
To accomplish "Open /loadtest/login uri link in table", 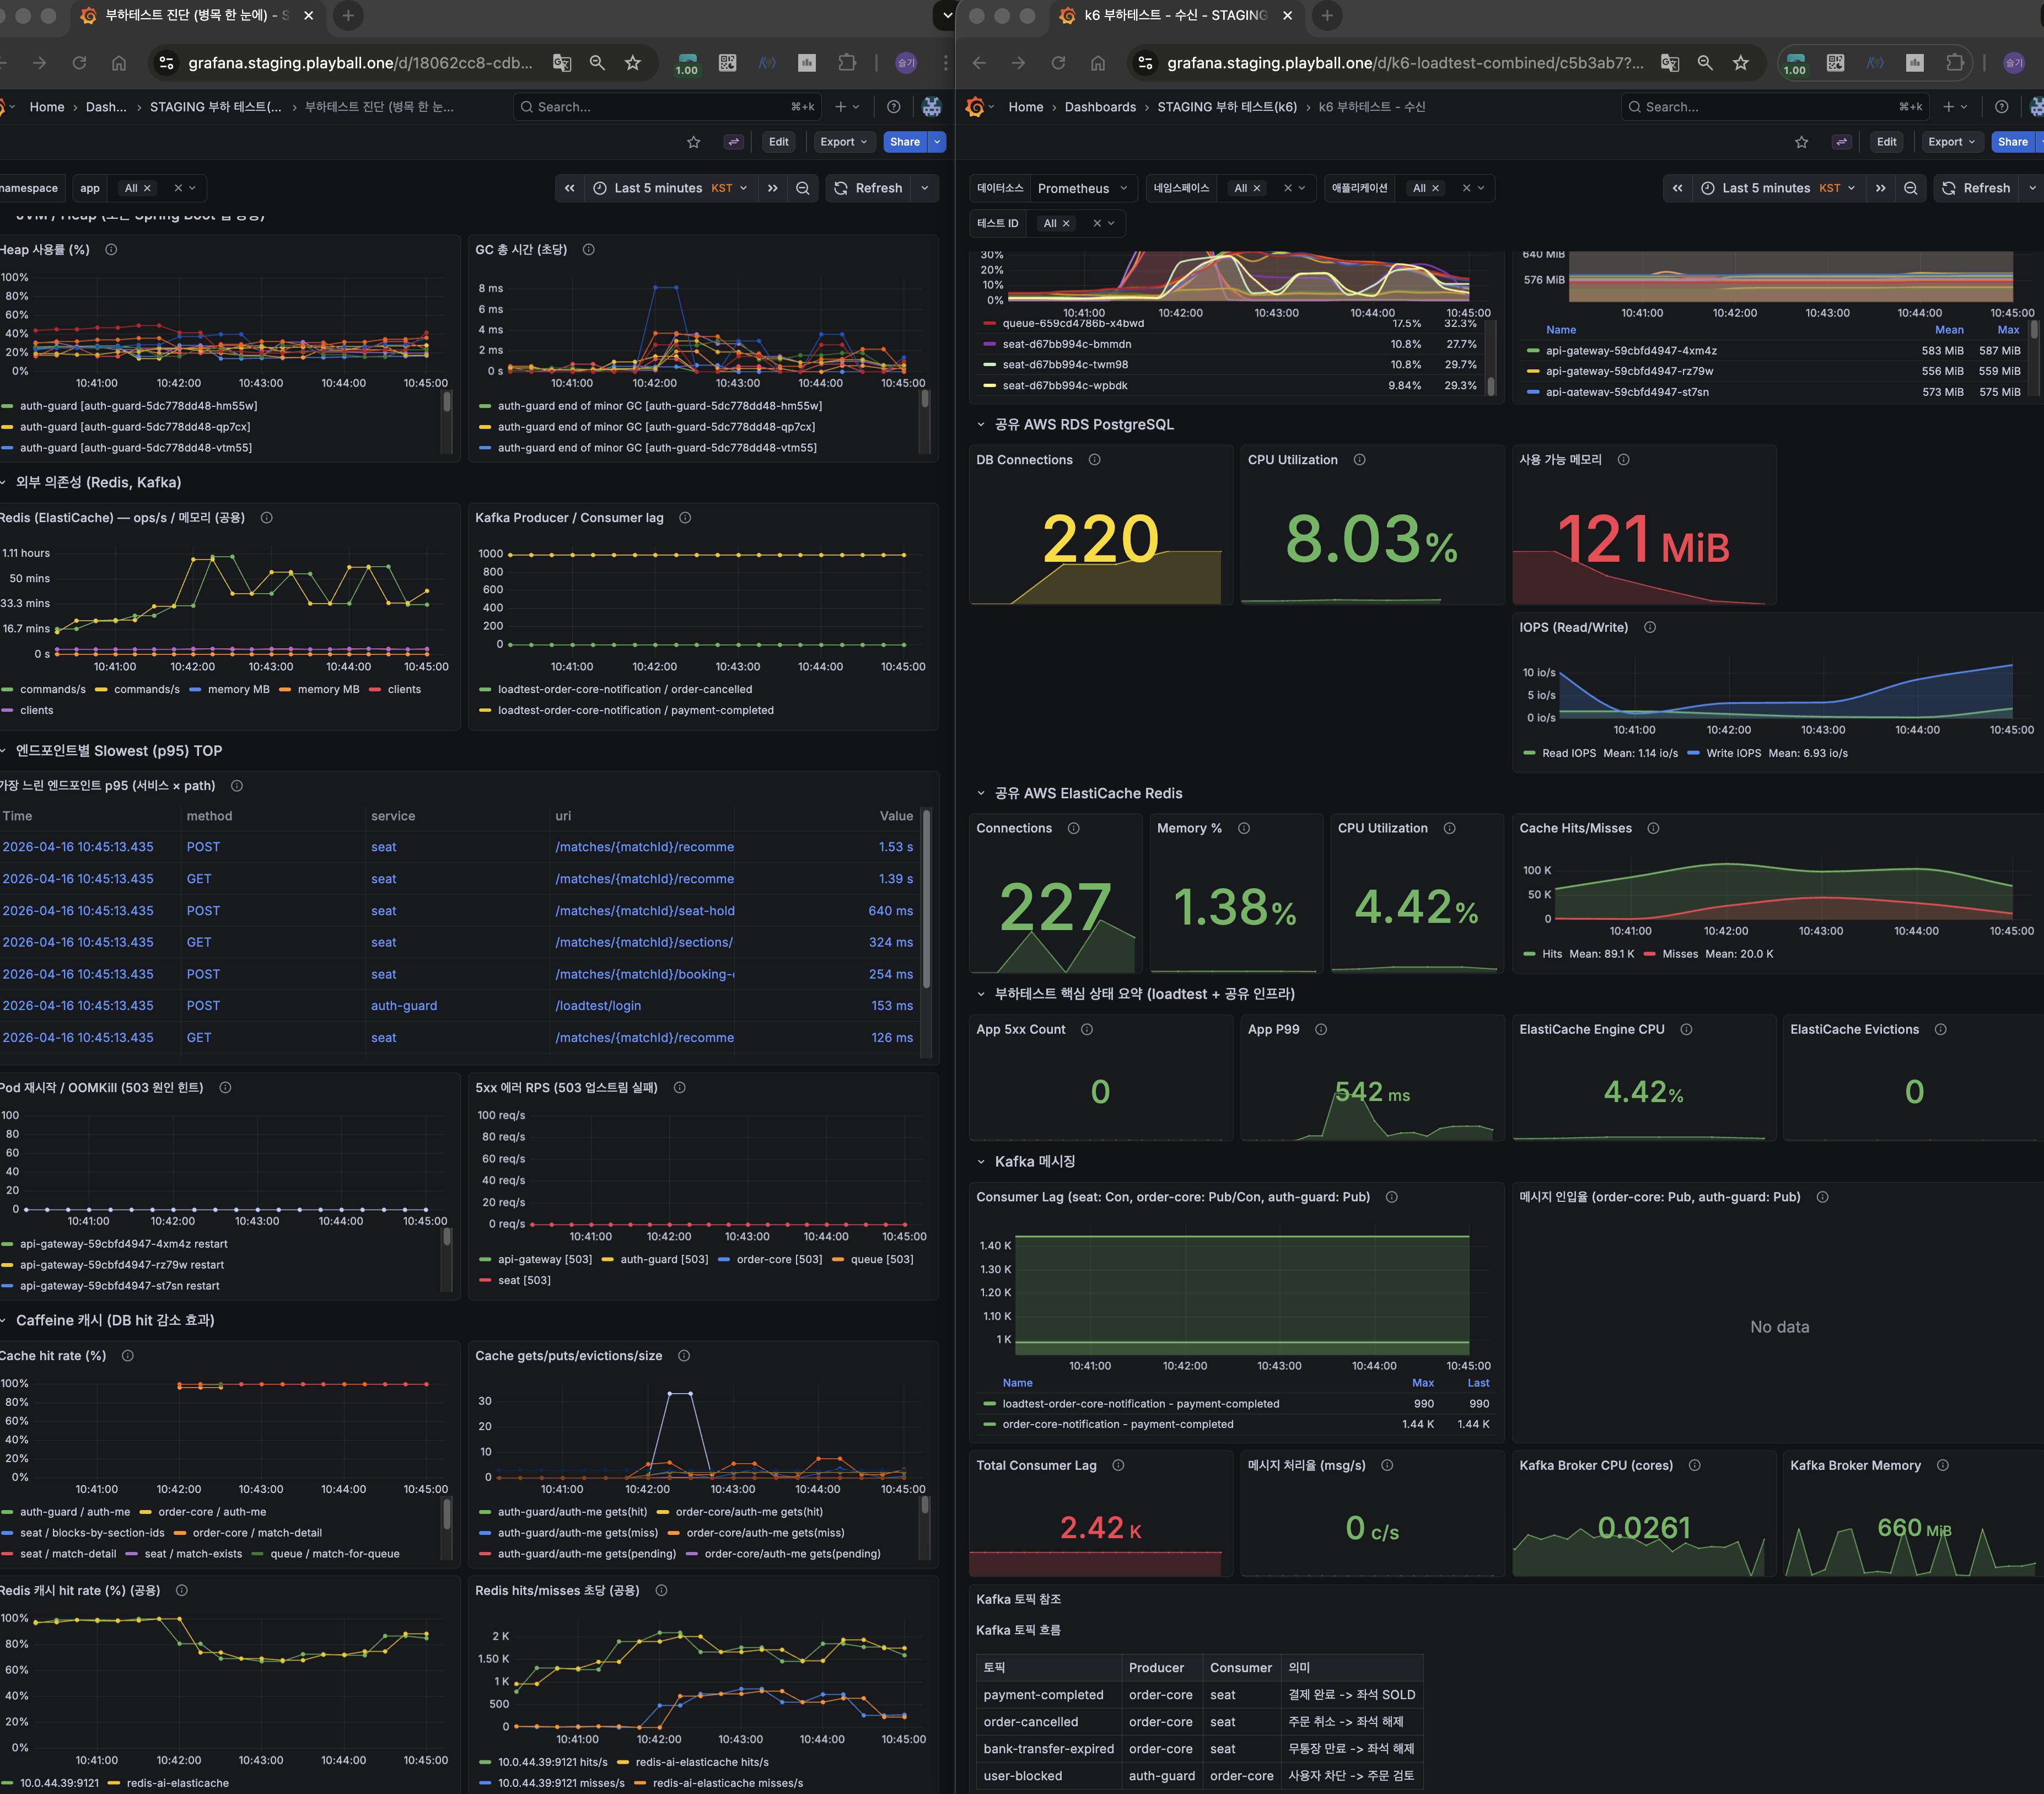I will click(598, 1006).
